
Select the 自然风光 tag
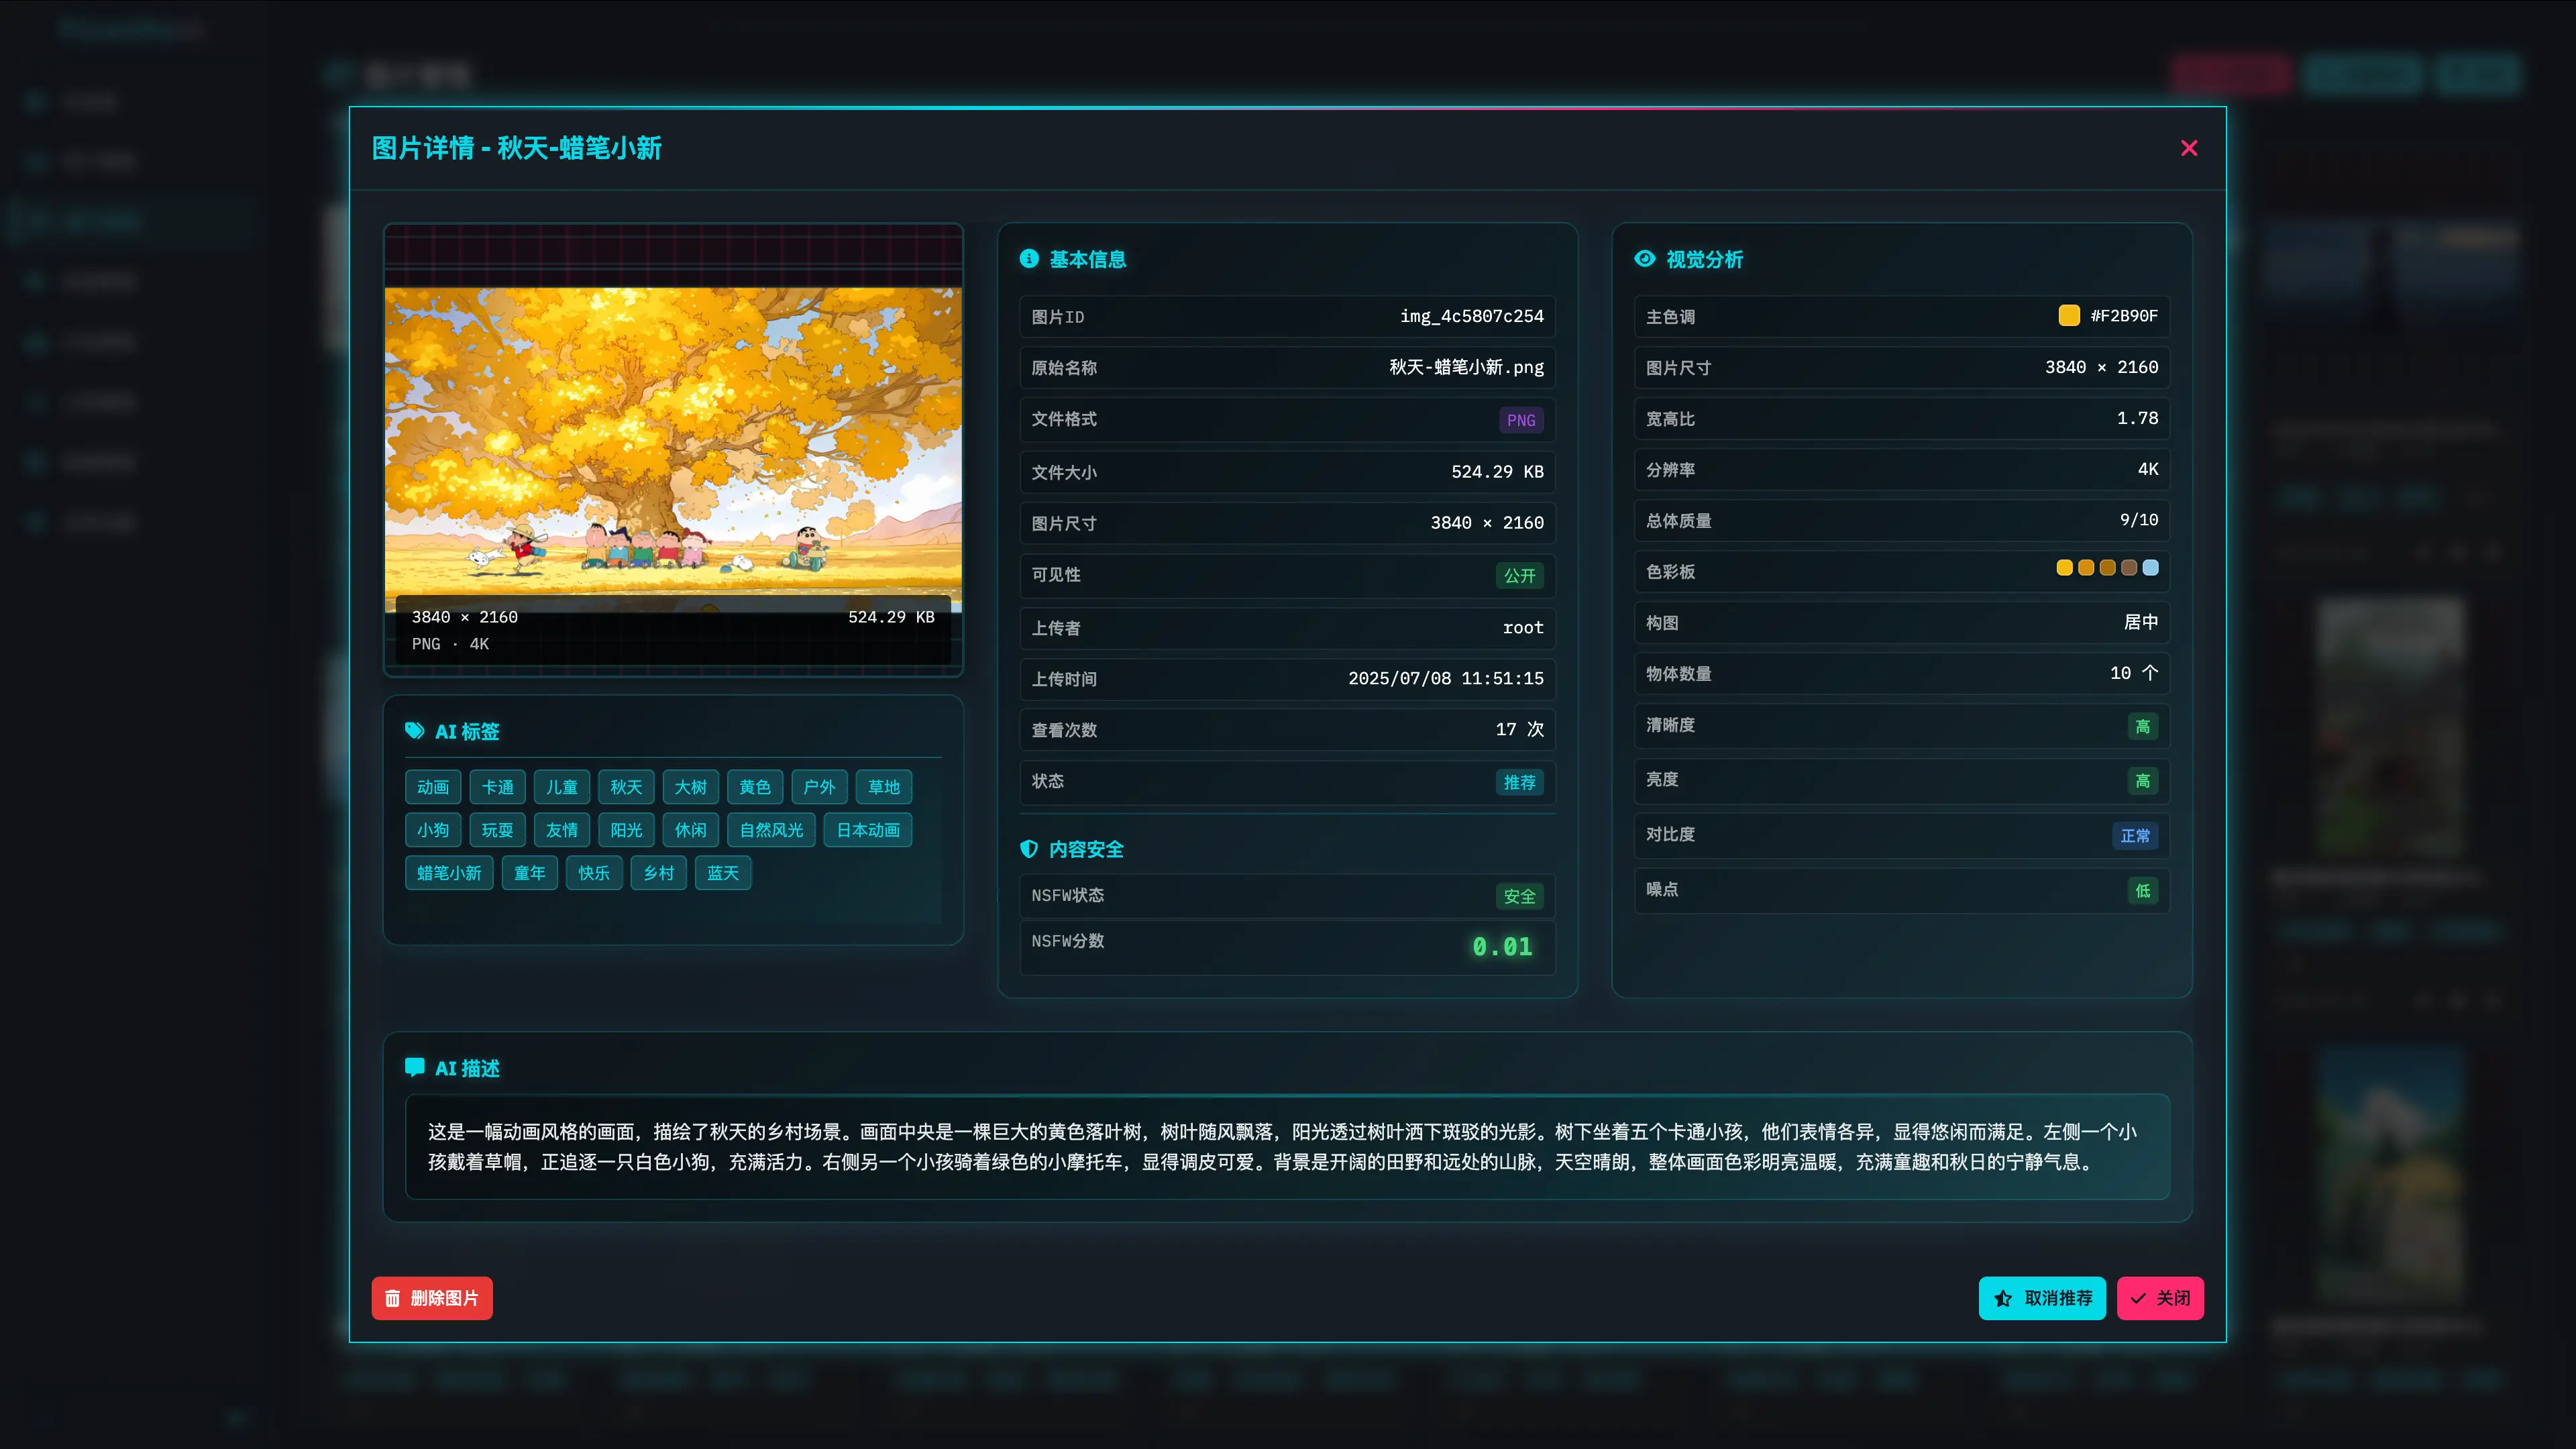(x=771, y=830)
